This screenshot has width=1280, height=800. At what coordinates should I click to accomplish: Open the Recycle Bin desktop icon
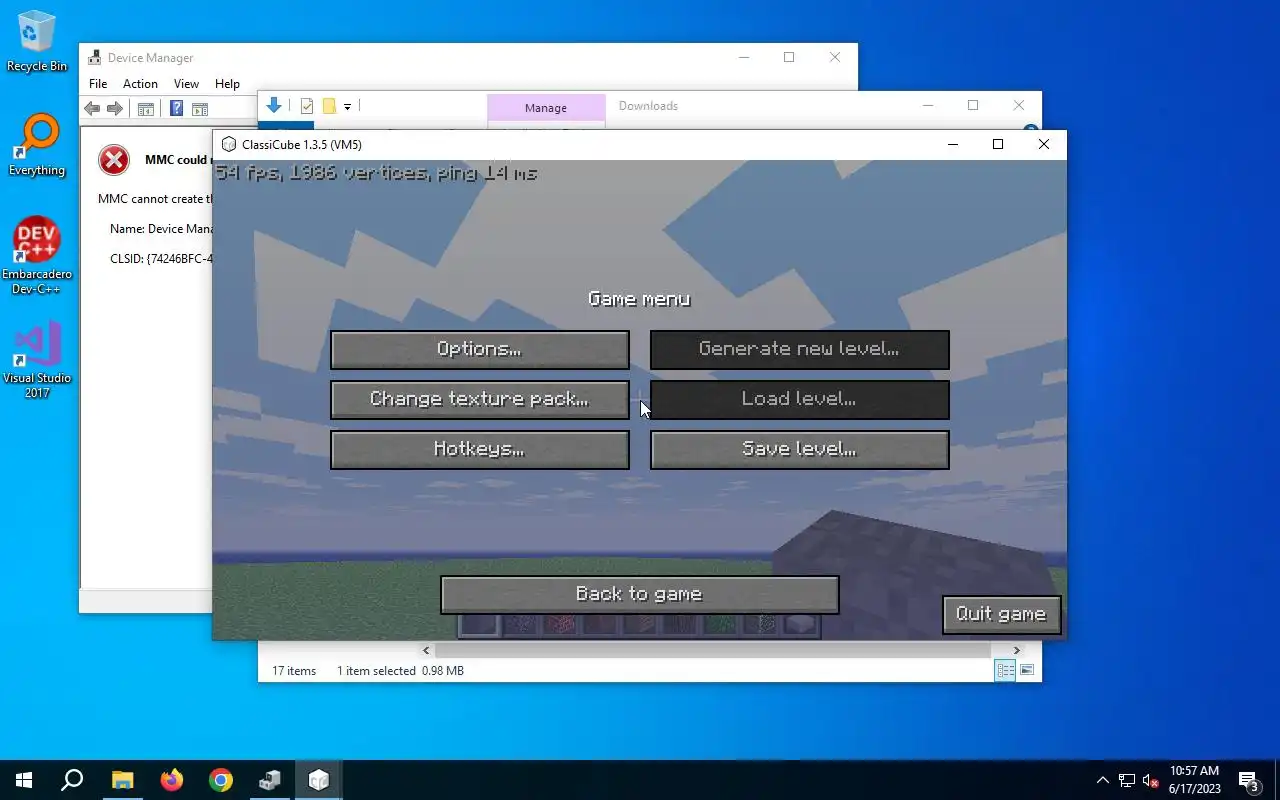coord(37,41)
